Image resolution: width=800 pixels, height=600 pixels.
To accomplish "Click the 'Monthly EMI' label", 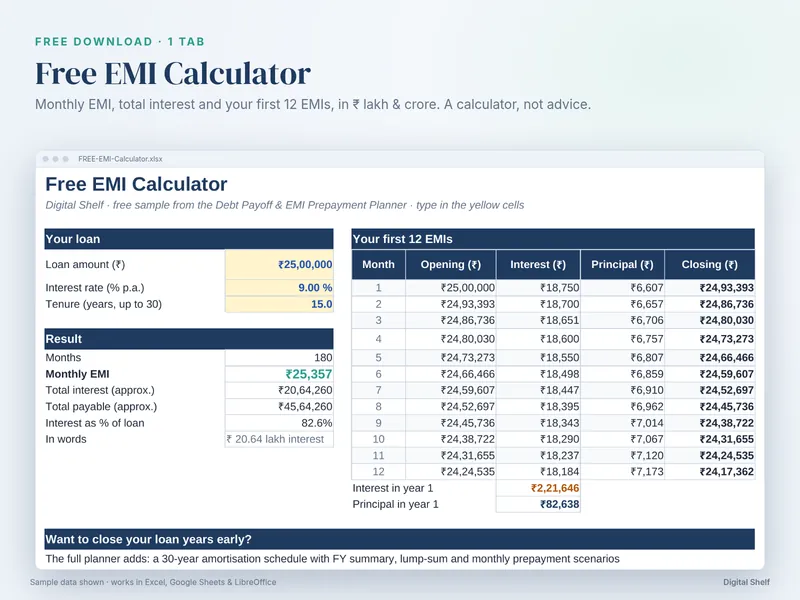I will (x=78, y=374).
